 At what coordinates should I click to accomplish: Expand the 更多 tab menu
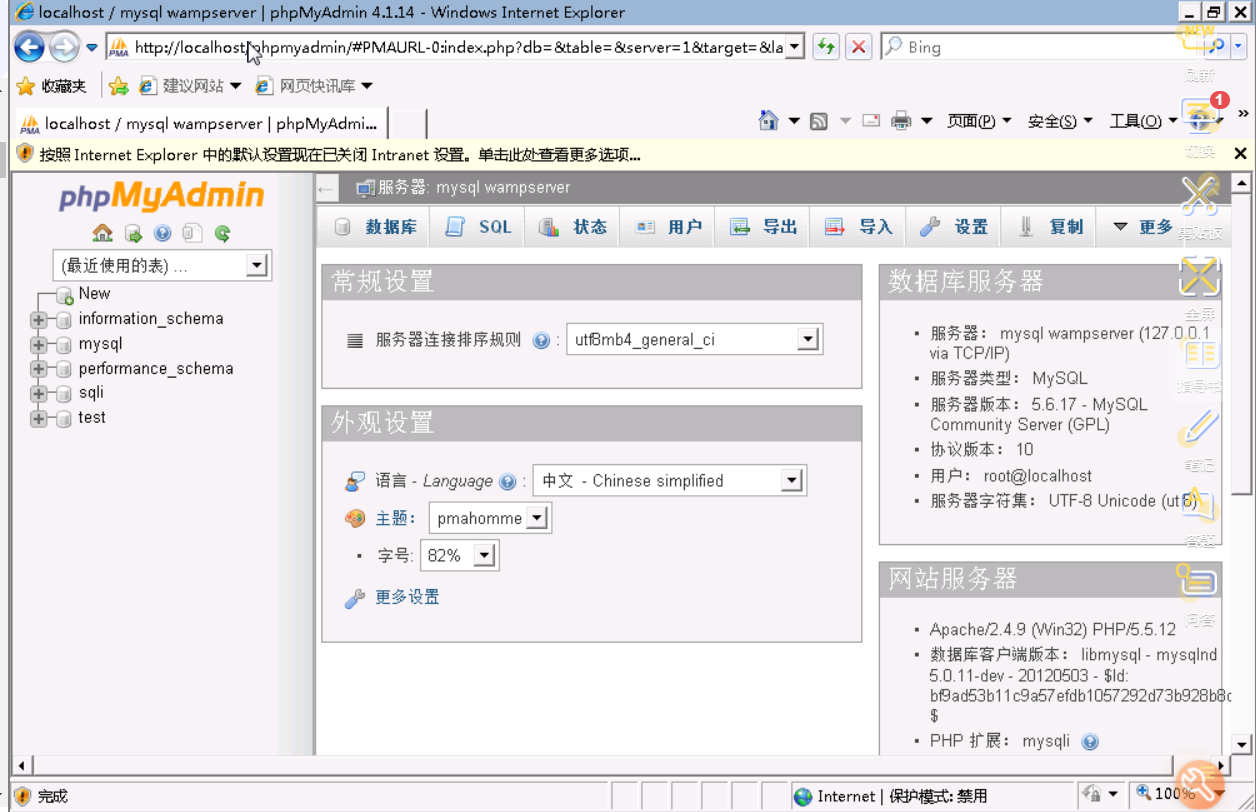point(1142,227)
